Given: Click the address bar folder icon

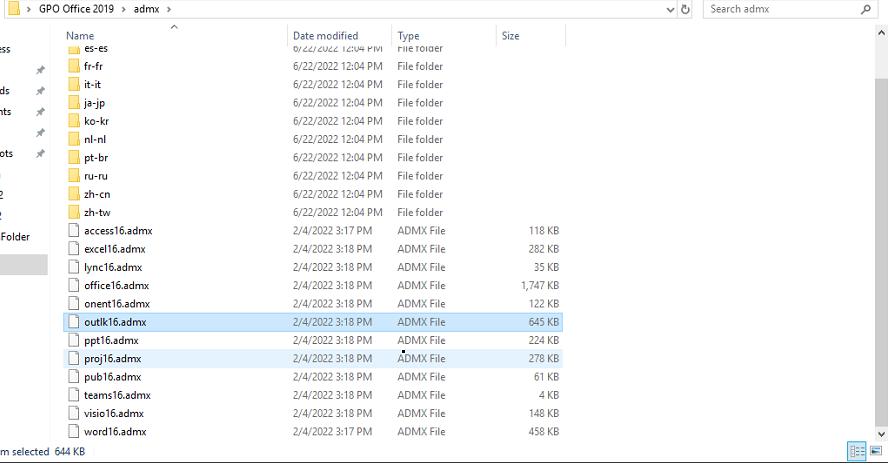Looking at the screenshot, I should (14, 8).
